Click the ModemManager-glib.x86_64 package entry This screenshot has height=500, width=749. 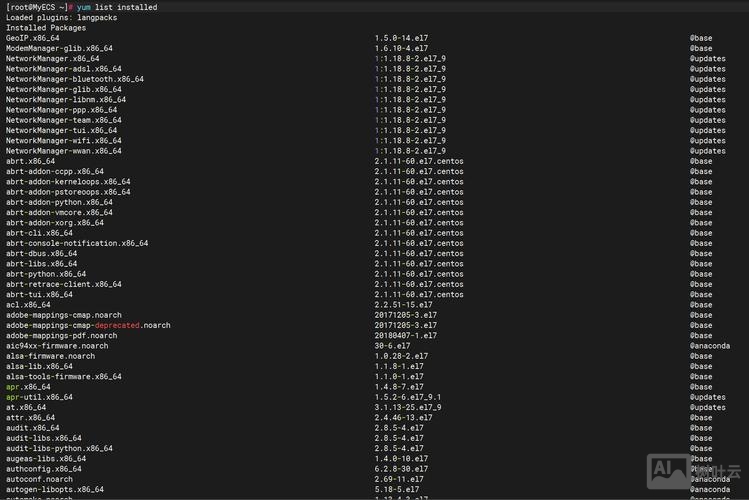pos(59,48)
